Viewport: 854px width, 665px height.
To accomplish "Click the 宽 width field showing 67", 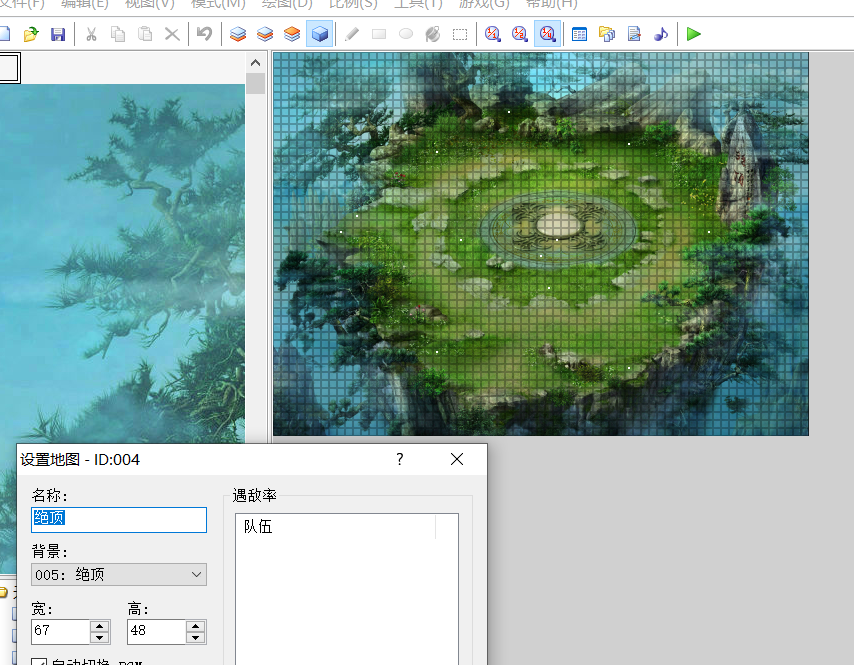I will point(60,632).
